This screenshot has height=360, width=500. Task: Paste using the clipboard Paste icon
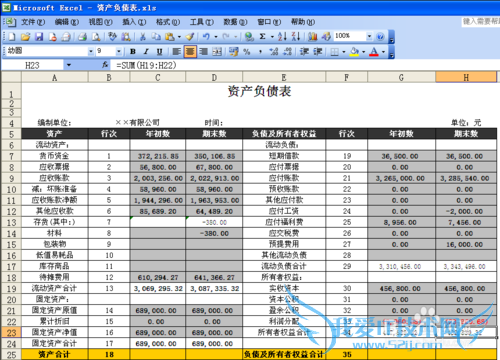pyautogui.click(x=170, y=36)
